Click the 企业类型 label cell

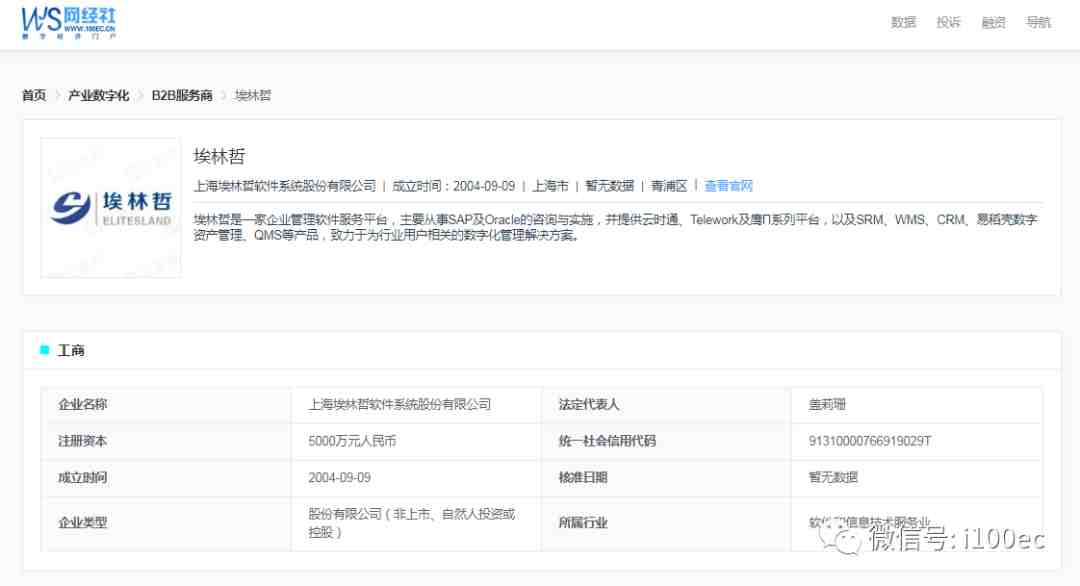(166, 523)
